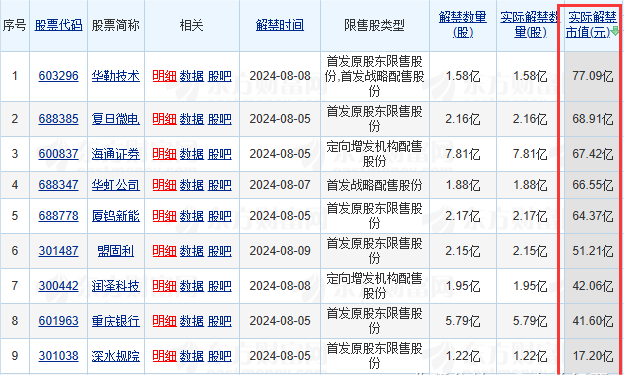Click 实际解禁市值(元) column header link
Screen dimensions: 624x375
pos(591,25)
